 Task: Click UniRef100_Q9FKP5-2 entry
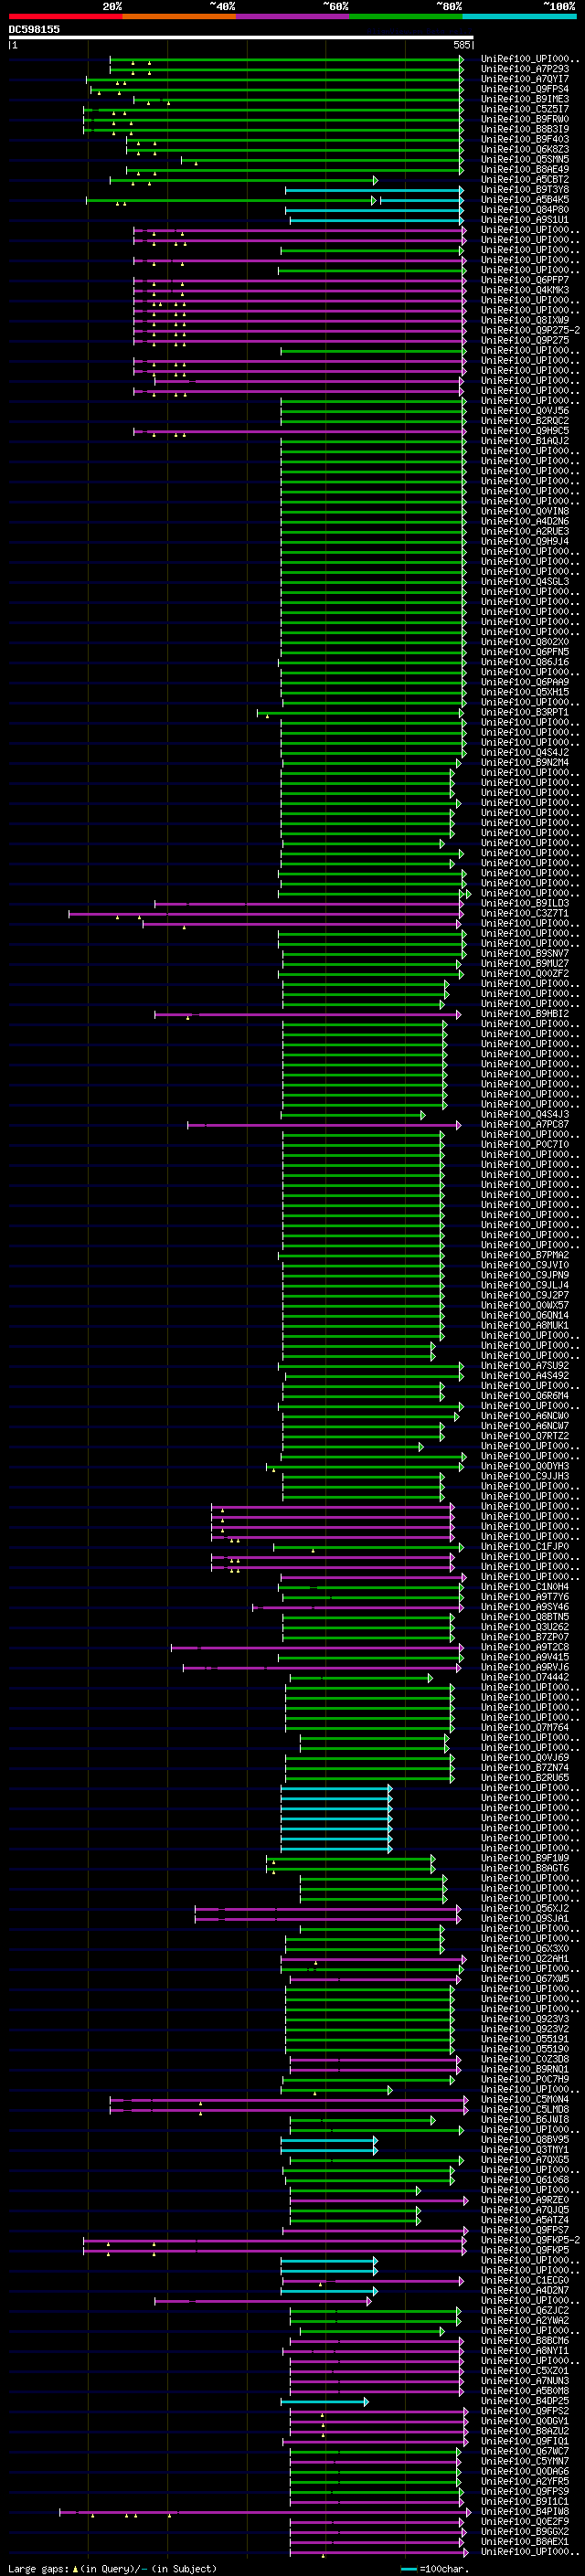pos(530,2240)
